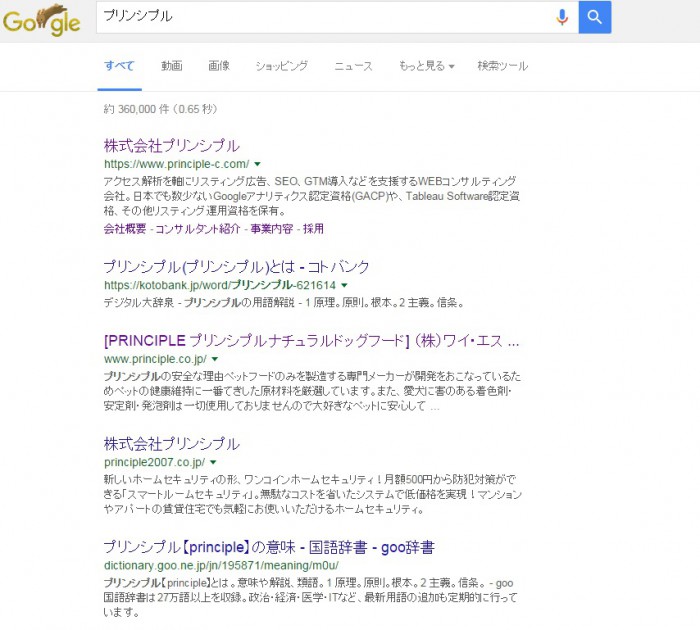The height and width of the screenshot is (630, 700).
Task: Open the 採用 sitelink
Action: point(313,229)
